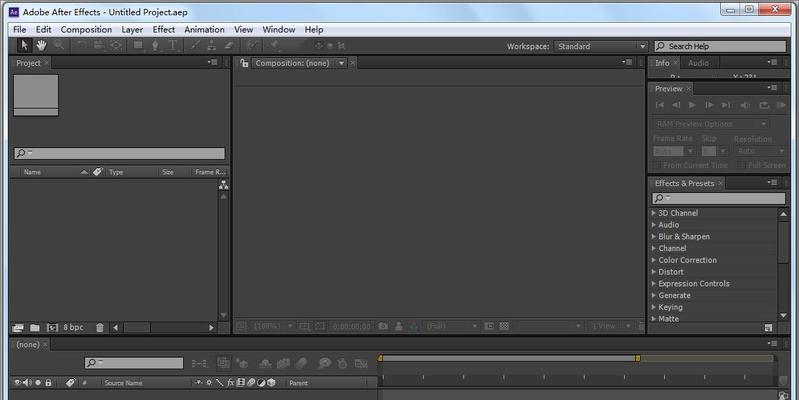The height and width of the screenshot is (400, 799).
Task: Open the Graph Editor in timeline
Action: (361, 363)
